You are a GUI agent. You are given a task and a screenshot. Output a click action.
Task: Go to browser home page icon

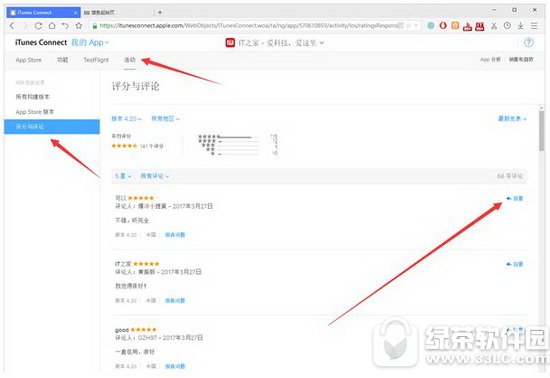[52, 26]
